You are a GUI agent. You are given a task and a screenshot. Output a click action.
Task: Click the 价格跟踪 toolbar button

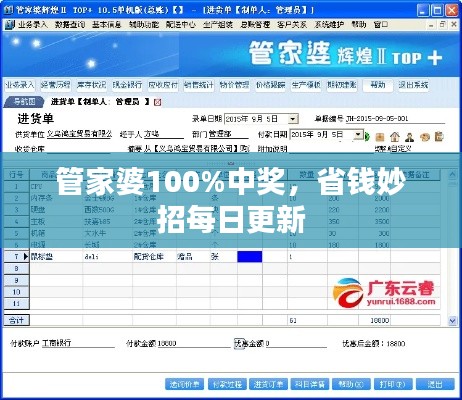coord(270,85)
